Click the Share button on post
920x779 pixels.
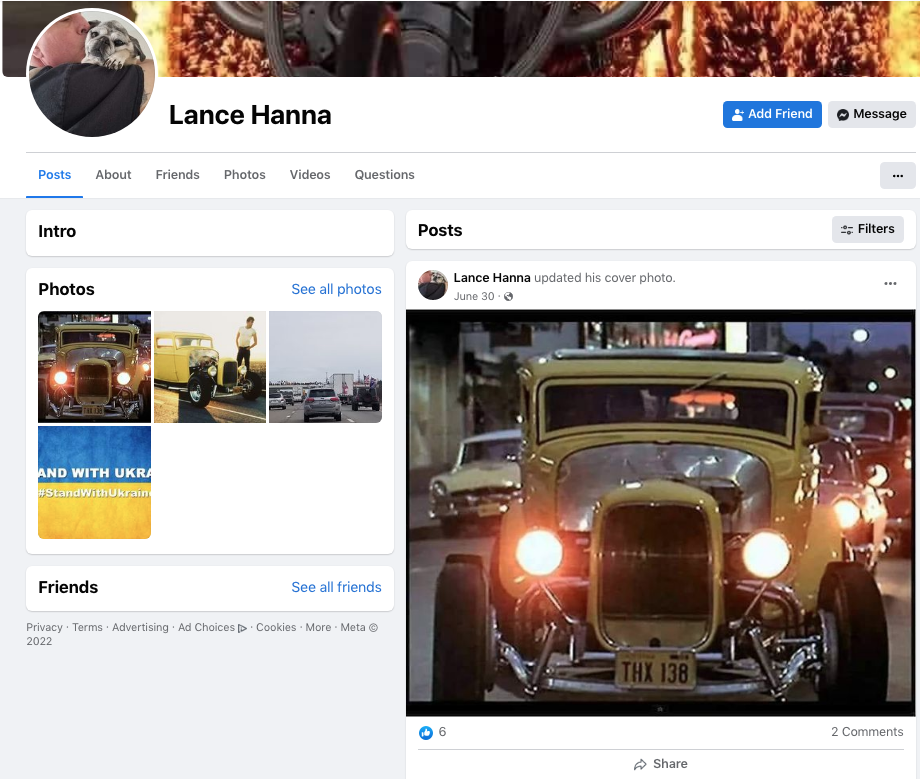click(x=660, y=764)
